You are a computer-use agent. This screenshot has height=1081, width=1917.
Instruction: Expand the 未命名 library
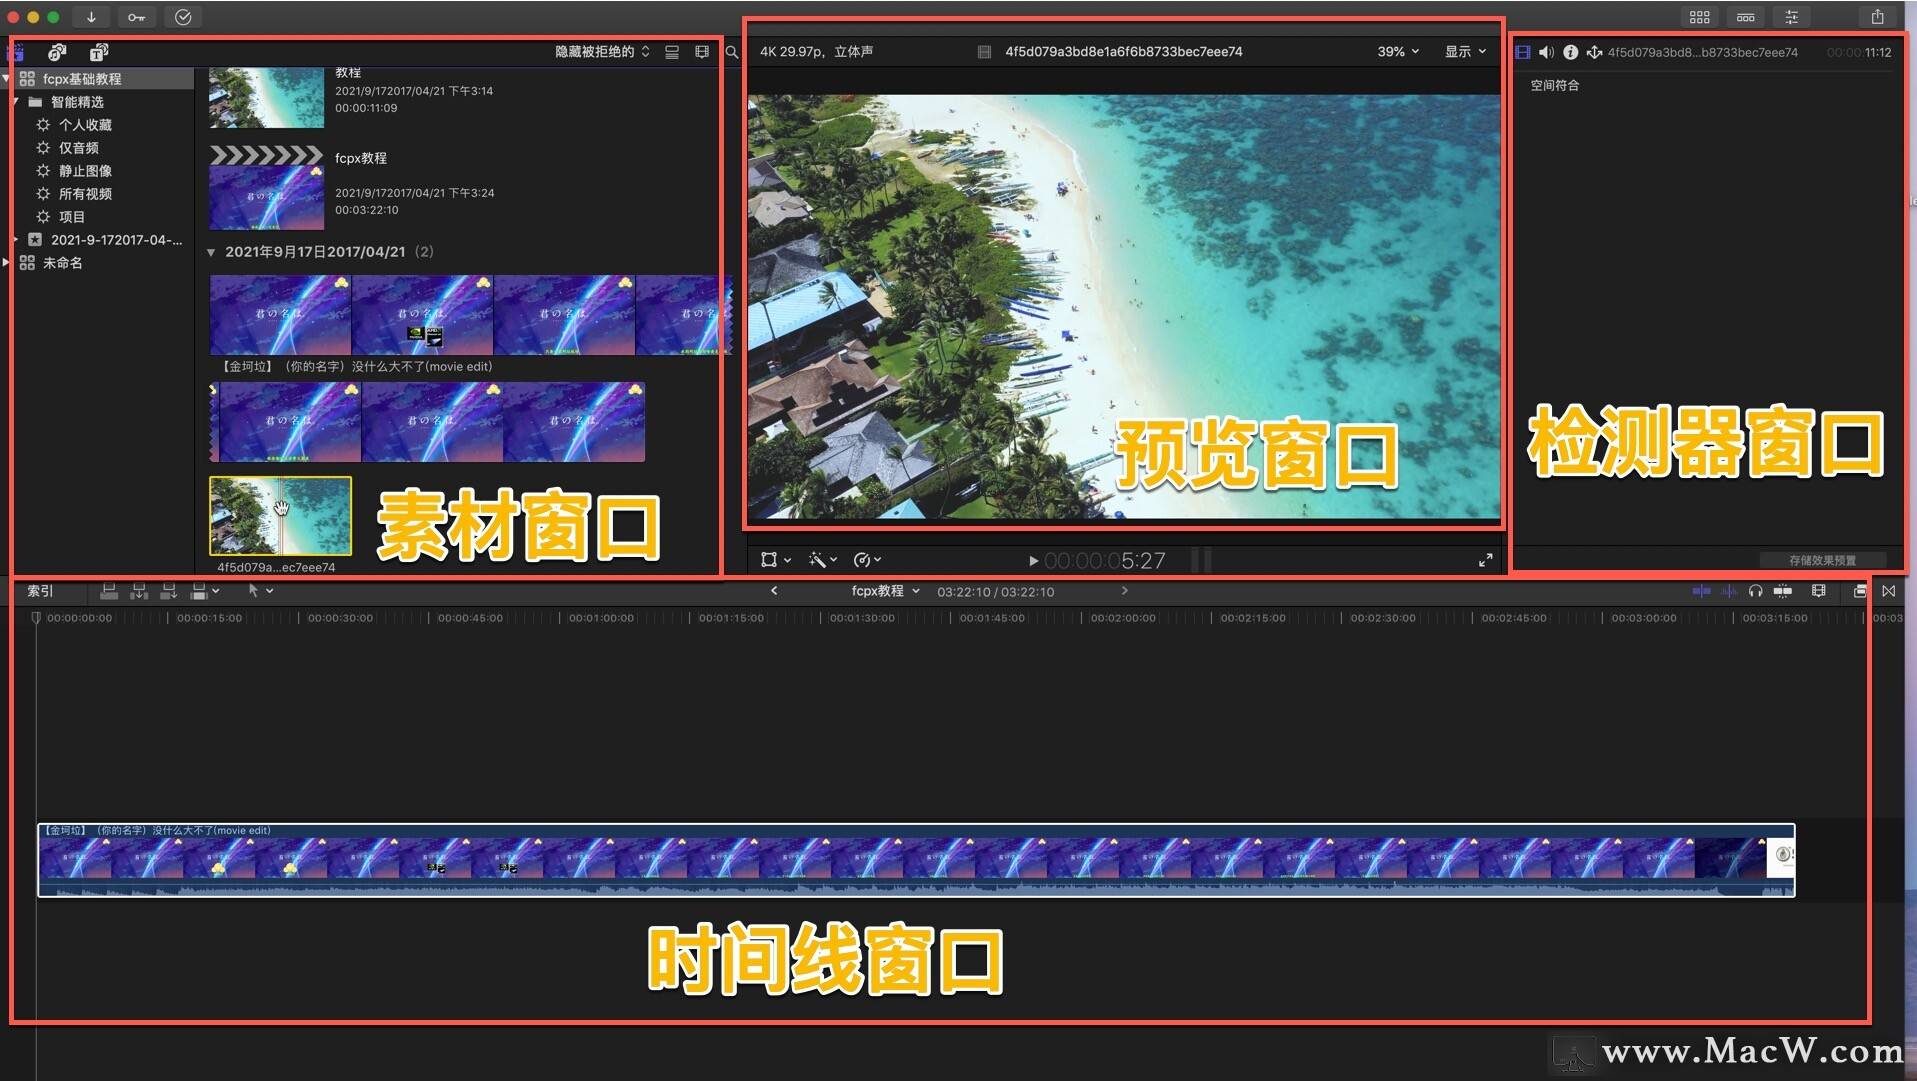[x=7, y=263]
